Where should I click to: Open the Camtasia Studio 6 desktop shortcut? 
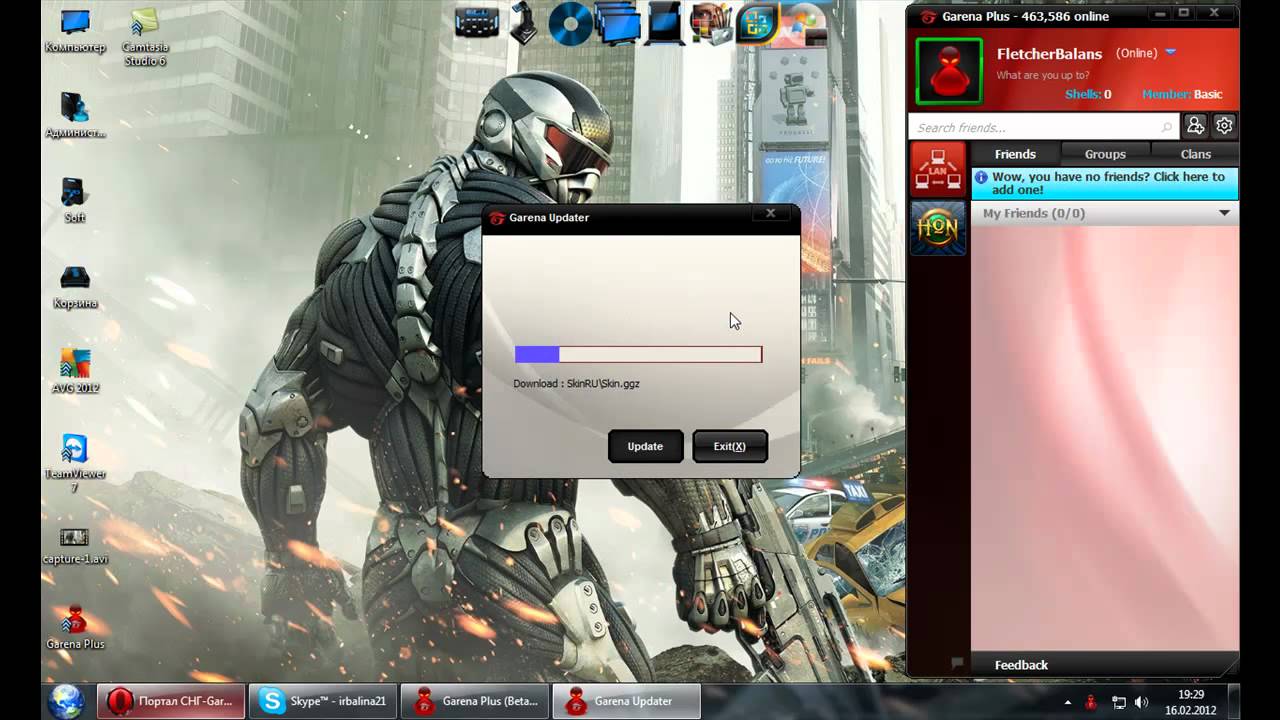click(x=145, y=37)
